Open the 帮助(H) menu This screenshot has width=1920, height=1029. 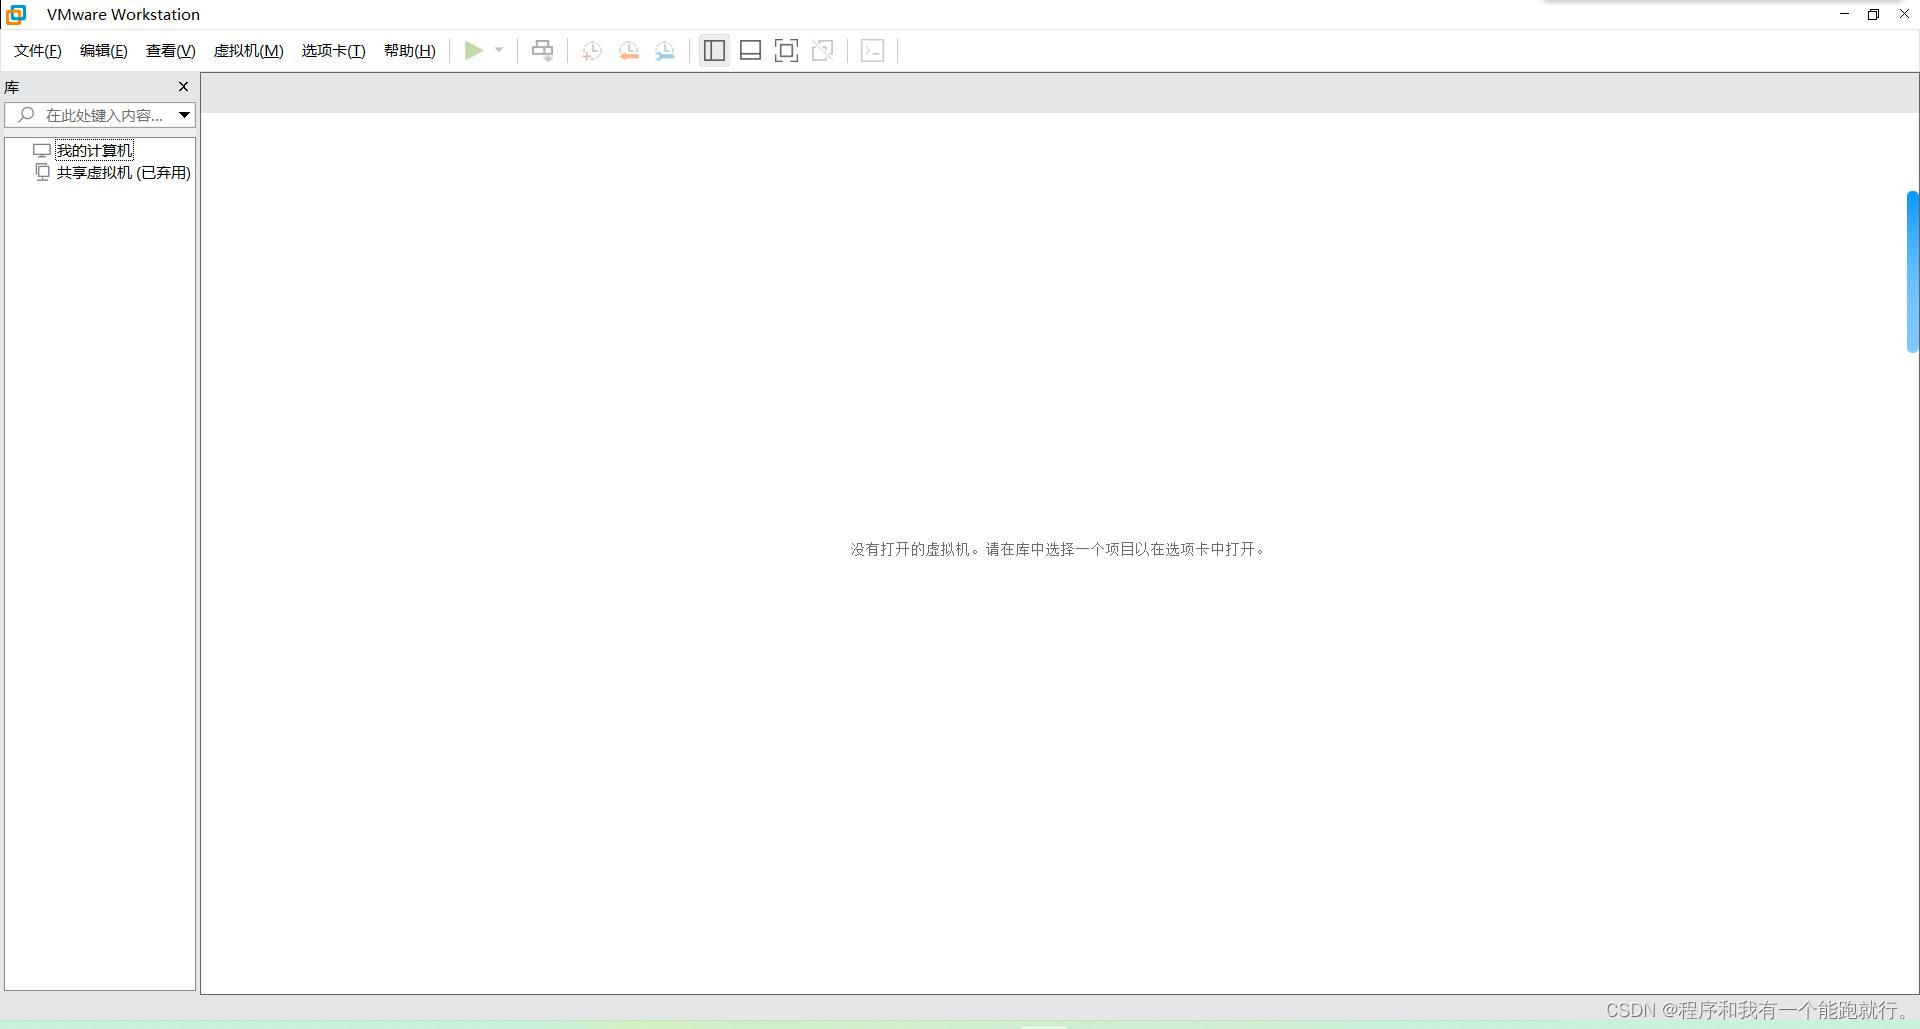click(410, 51)
